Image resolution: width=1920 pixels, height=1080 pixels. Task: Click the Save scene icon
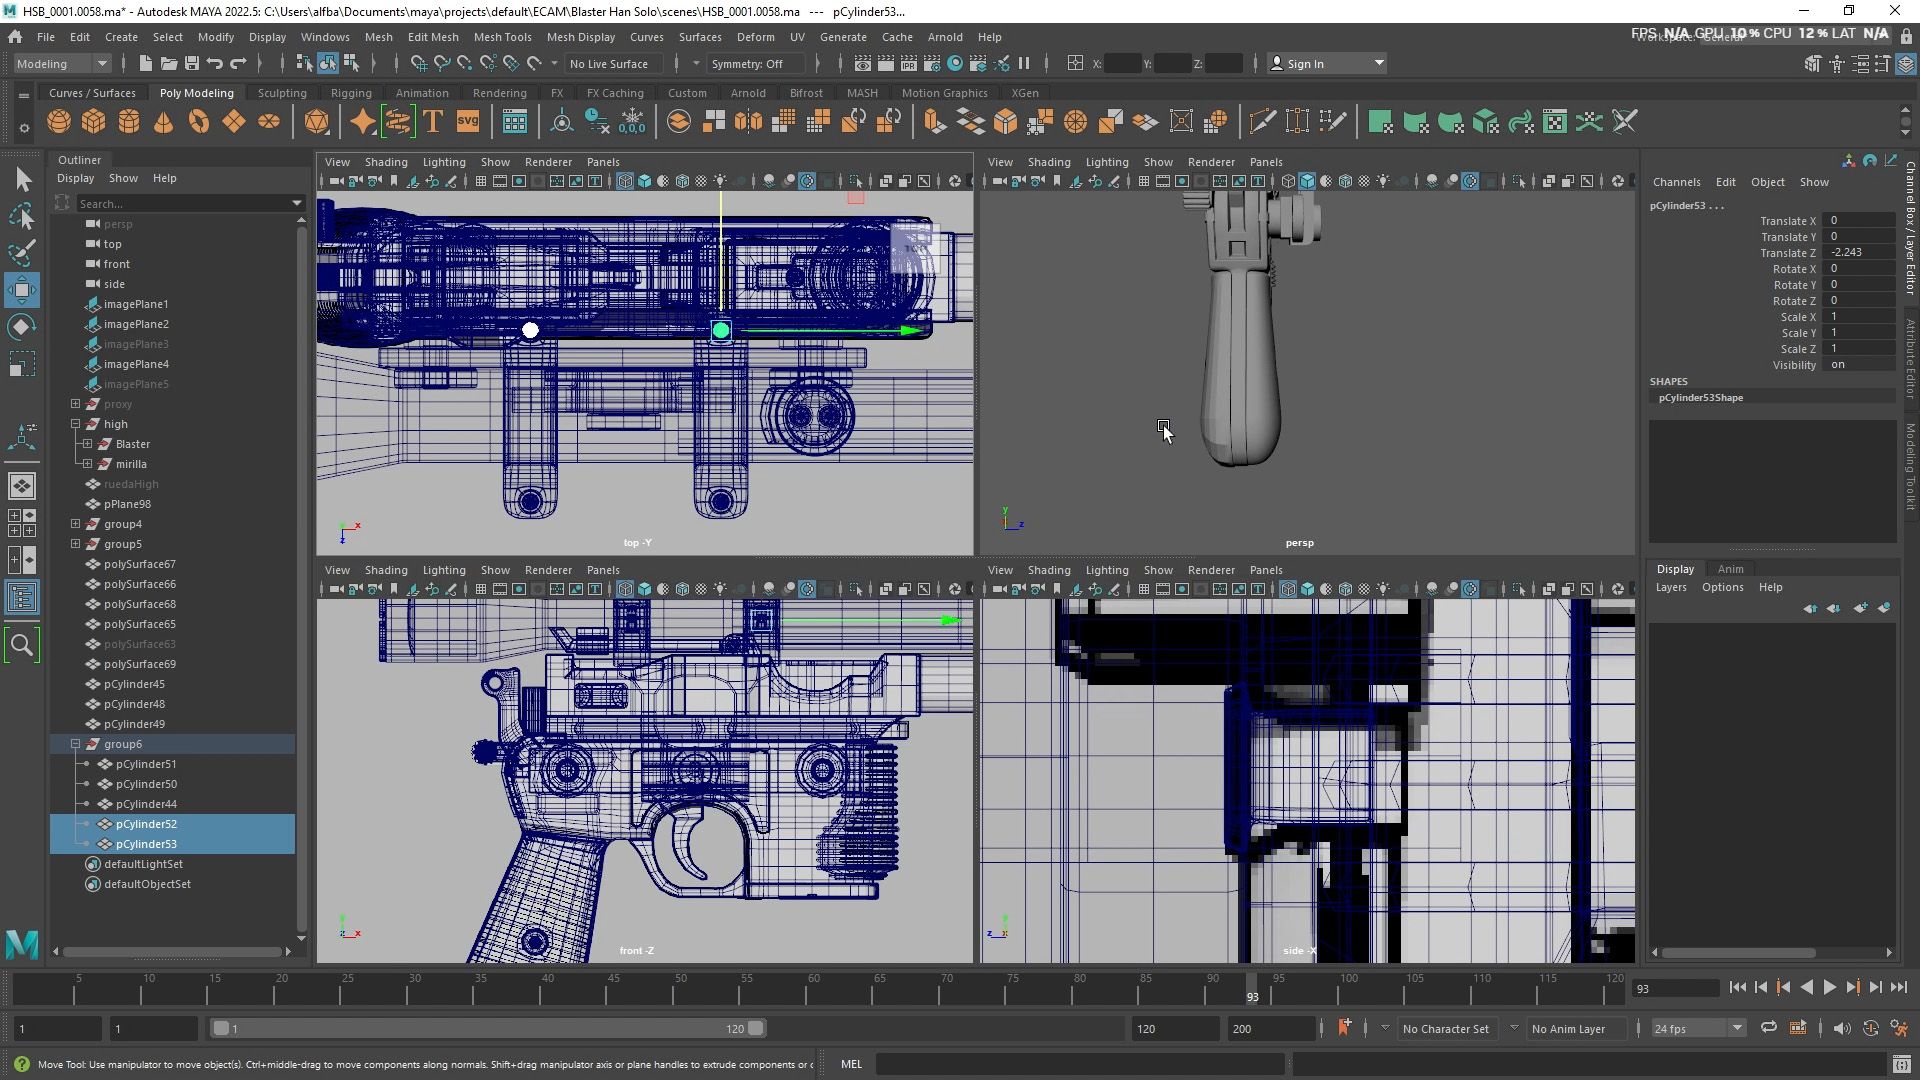pos(192,63)
